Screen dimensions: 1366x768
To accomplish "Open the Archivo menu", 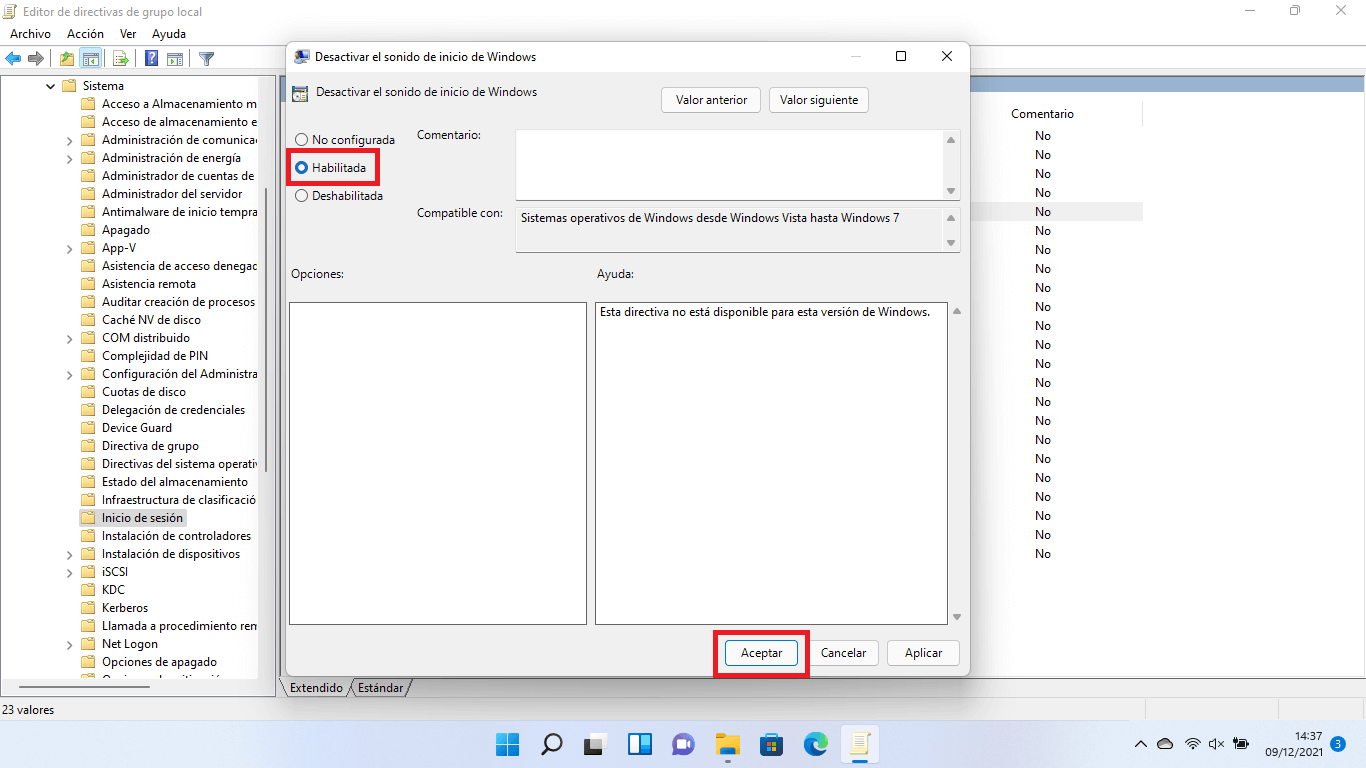I will point(30,33).
